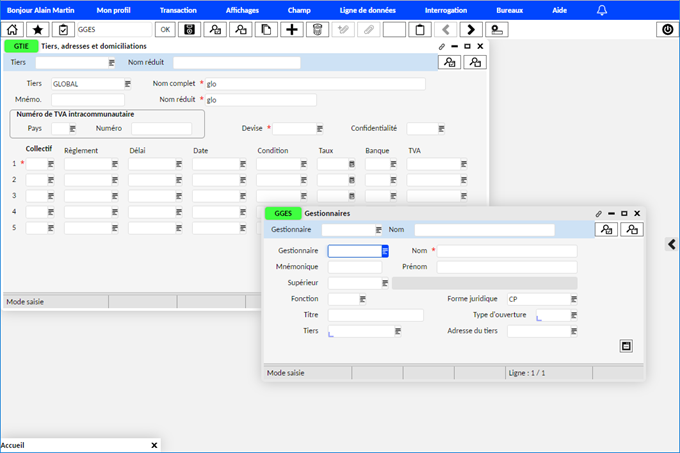Image resolution: width=680 pixels, height=453 pixels.
Task: Click pin icon of Gestionnaires window
Action: pyautogui.click(x=599, y=214)
